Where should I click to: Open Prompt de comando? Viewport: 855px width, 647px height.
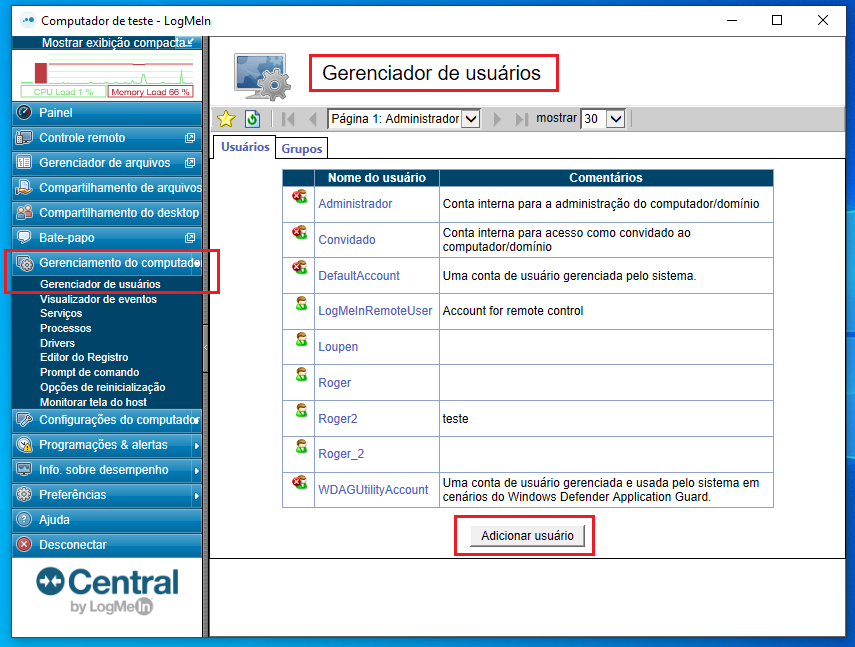tap(89, 372)
